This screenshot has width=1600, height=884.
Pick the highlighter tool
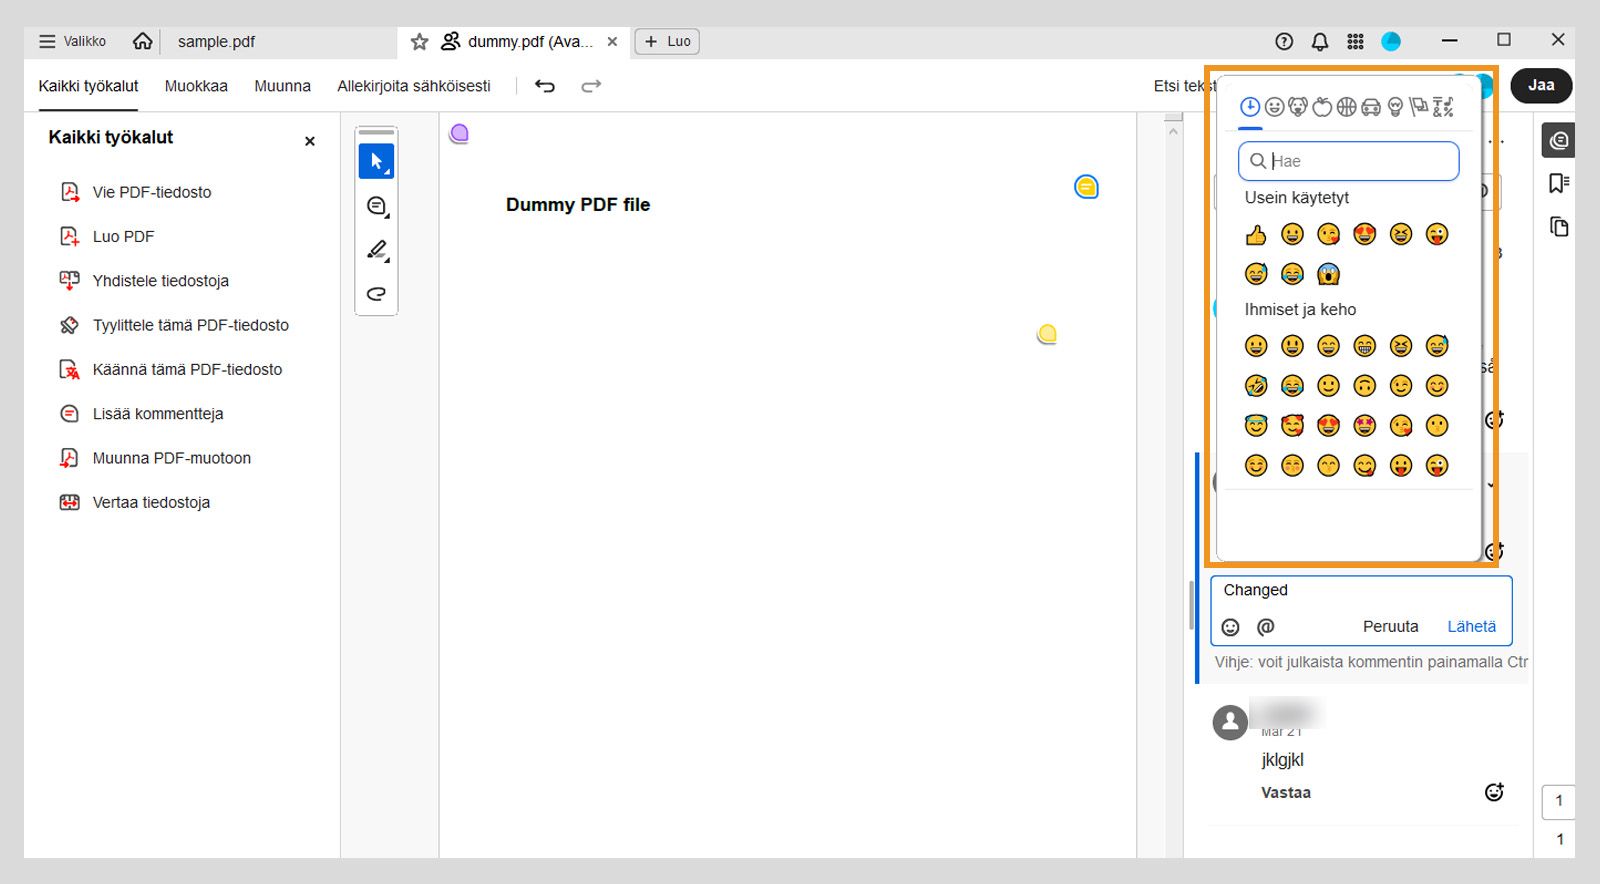376,250
